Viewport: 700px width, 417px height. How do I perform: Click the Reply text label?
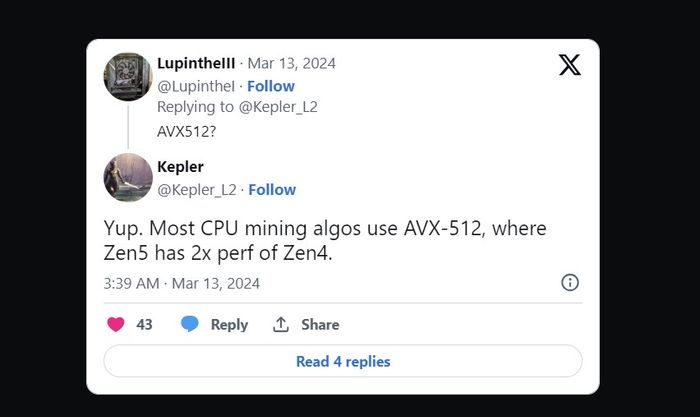(229, 324)
